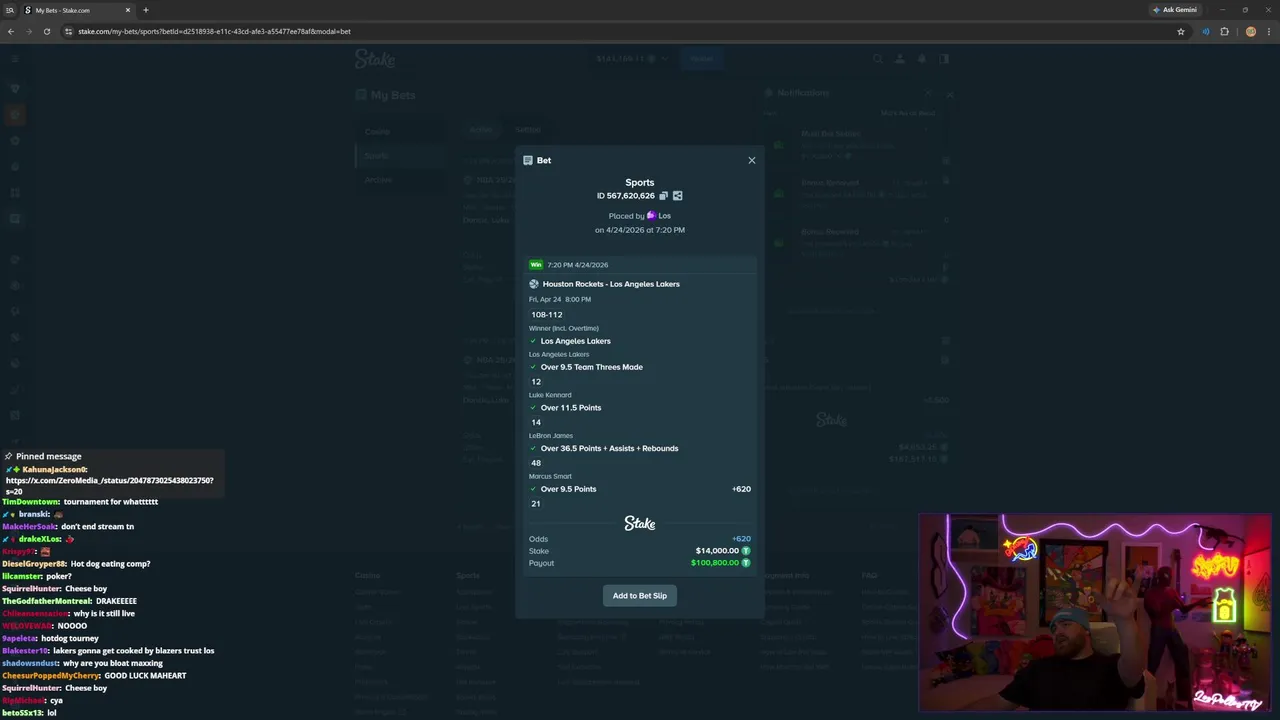Click DieselGroyper88 username in chat
1280x720 pixels.
coord(34,563)
